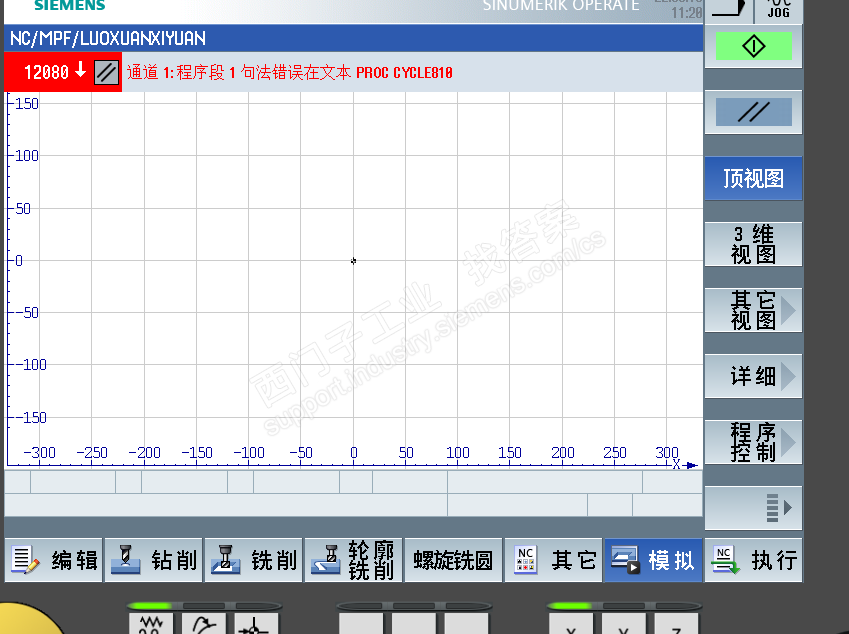Open 详细 details submenu

pyautogui.click(x=753, y=376)
